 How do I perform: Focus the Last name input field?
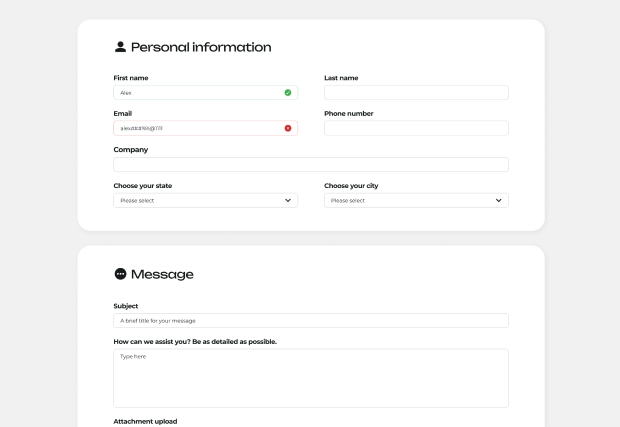coord(416,93)
